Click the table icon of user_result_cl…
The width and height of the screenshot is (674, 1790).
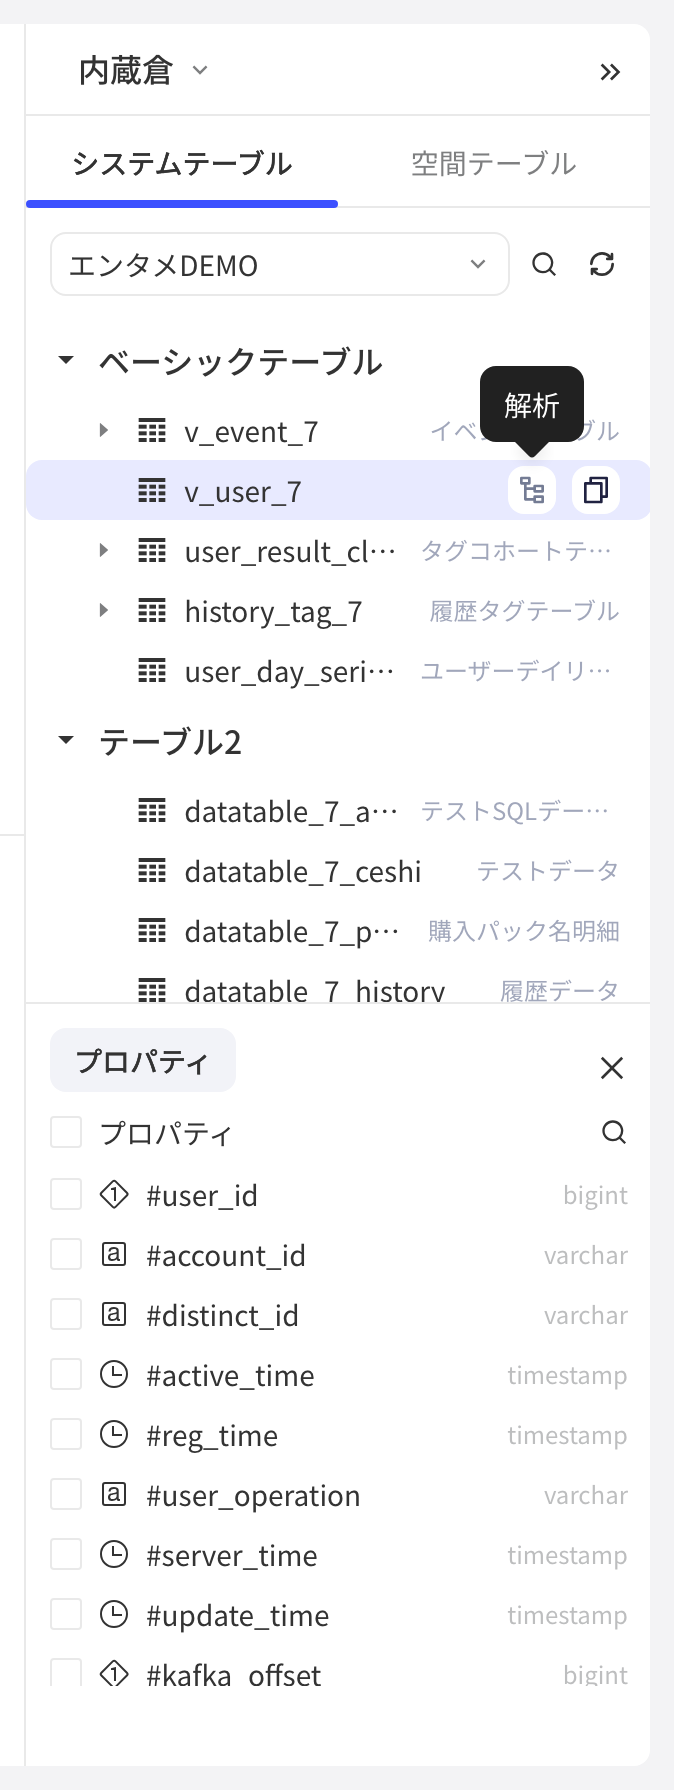152,551
